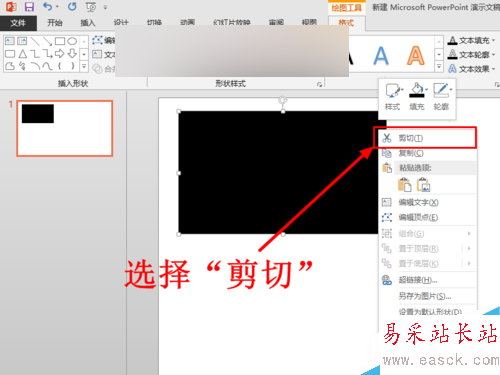Expand the full shapes gallery
500x375 pixels.
84,66
